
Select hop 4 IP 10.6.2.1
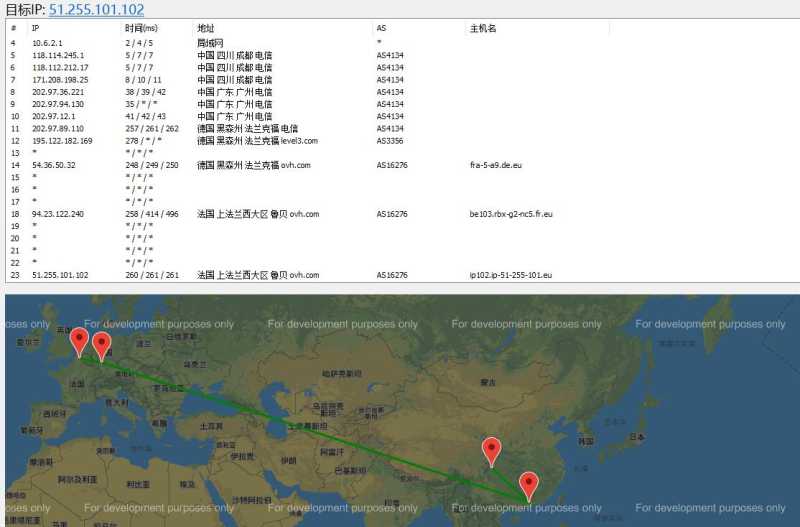[x=47, y=43]
